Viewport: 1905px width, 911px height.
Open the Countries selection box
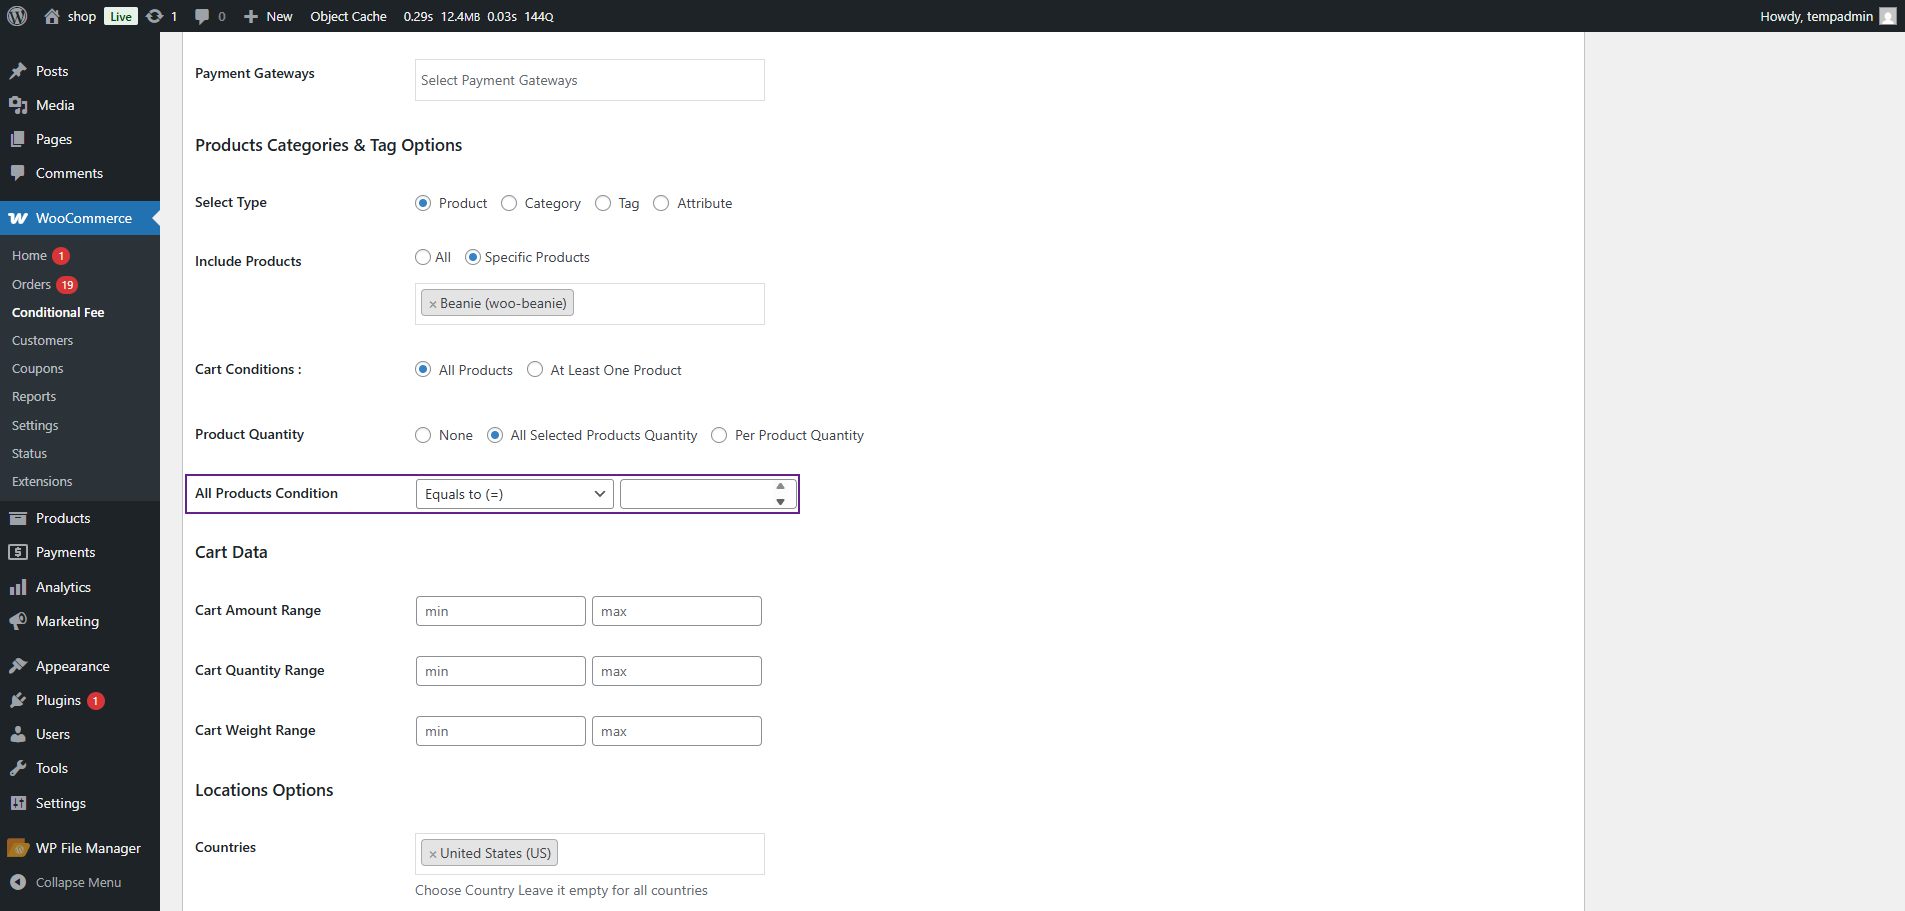pos(590,854)
